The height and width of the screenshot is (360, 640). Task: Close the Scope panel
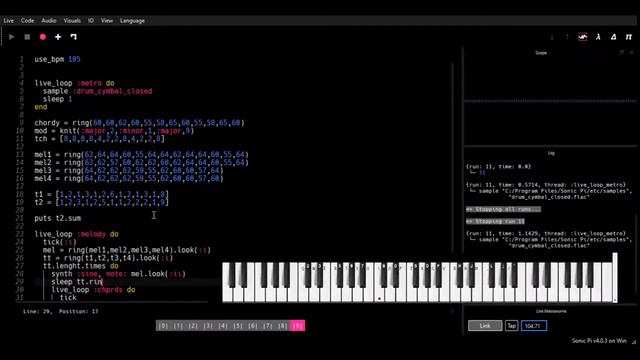[x=631, y=53]
